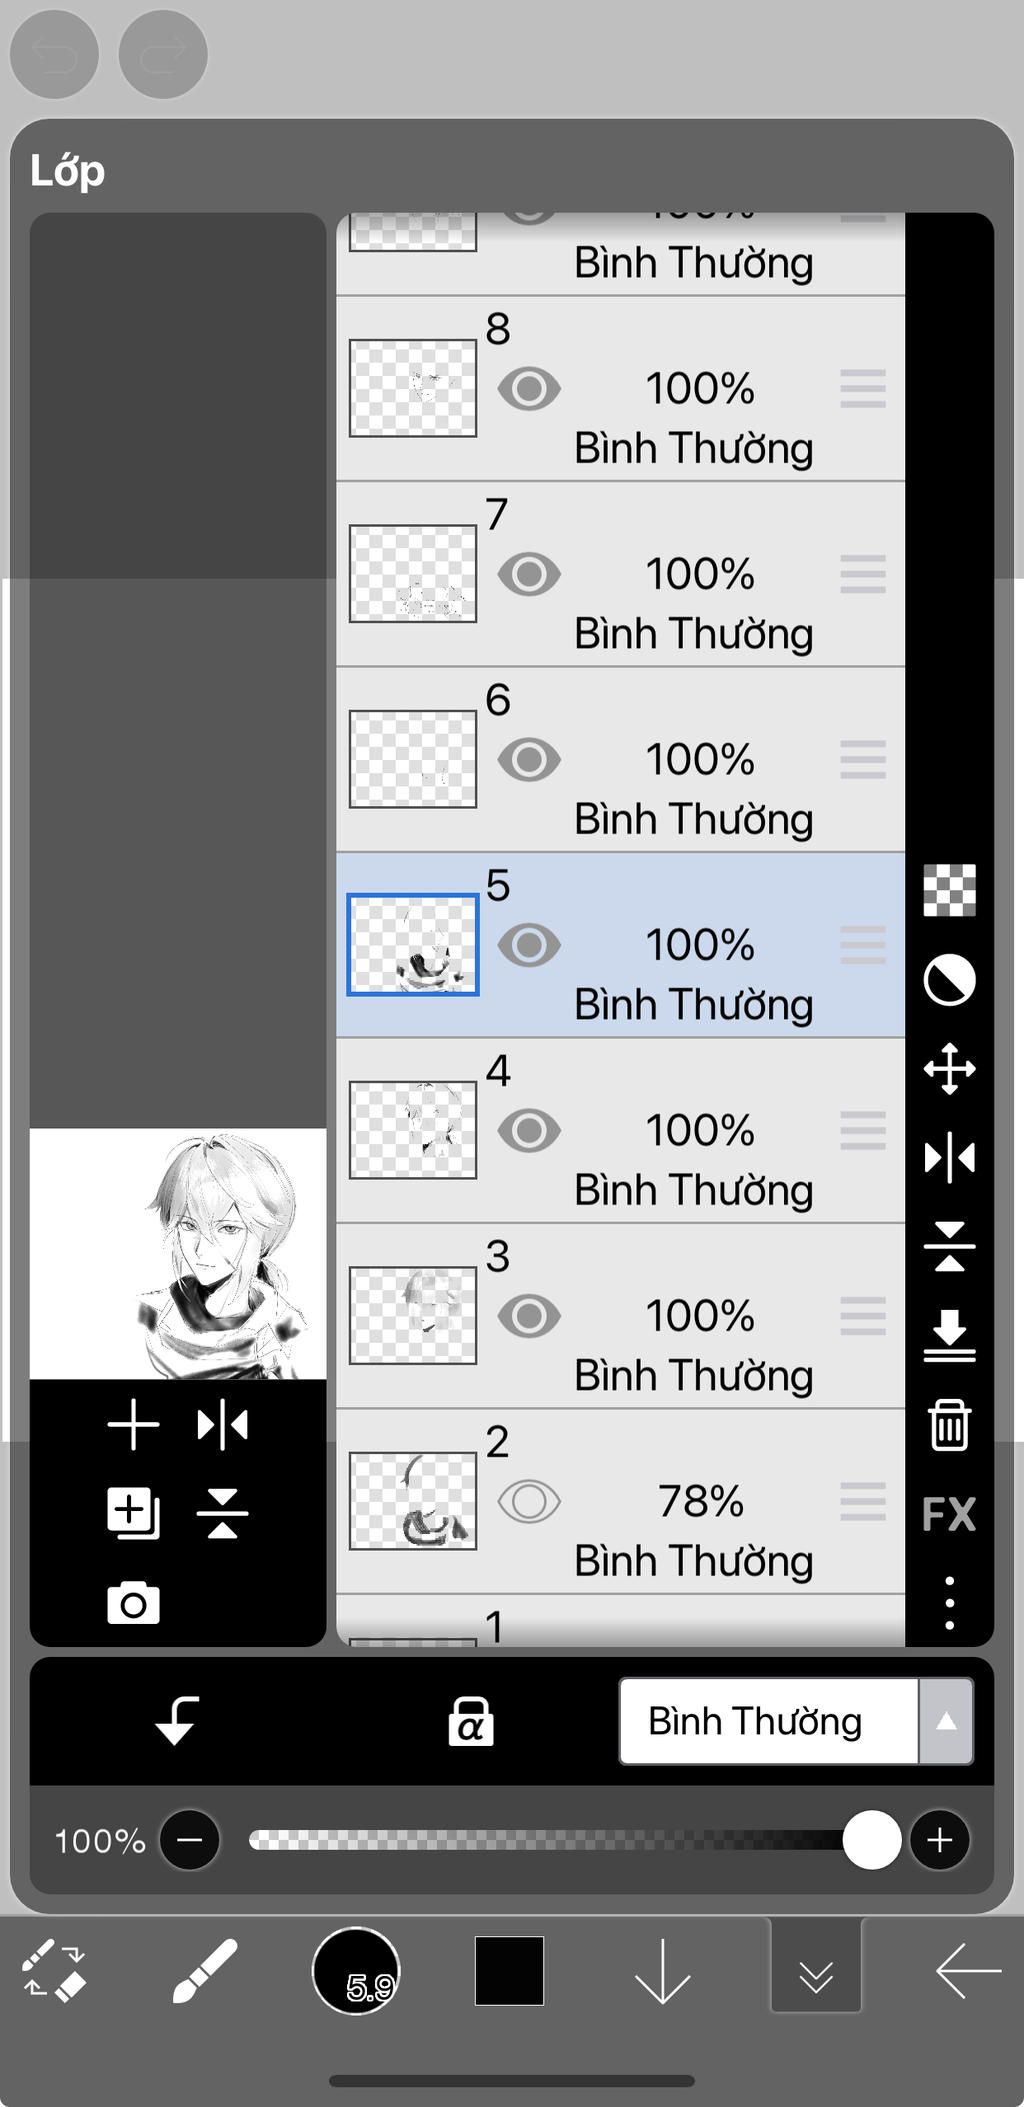This screenshot has height=2107, width=1024.
Task: Open the FX filter menu
Action: click(x=949, y=1514)
